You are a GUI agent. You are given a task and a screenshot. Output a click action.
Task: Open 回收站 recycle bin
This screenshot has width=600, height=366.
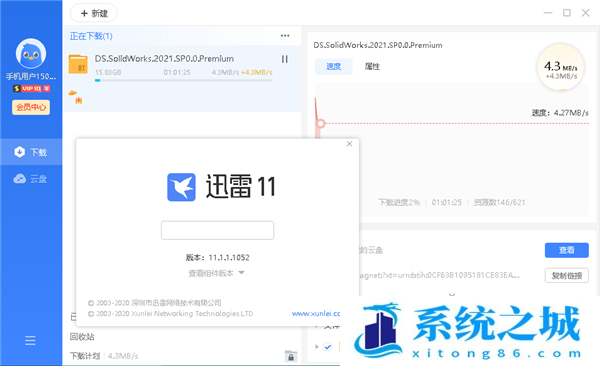(82, 337)
